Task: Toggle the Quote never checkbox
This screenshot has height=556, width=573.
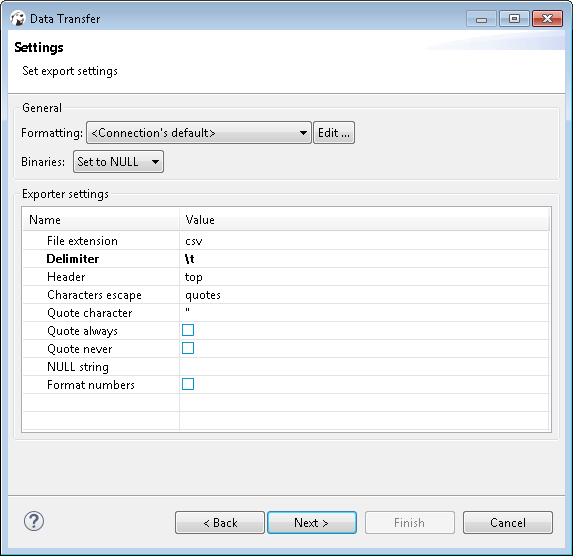Action: tap(188, 348)
